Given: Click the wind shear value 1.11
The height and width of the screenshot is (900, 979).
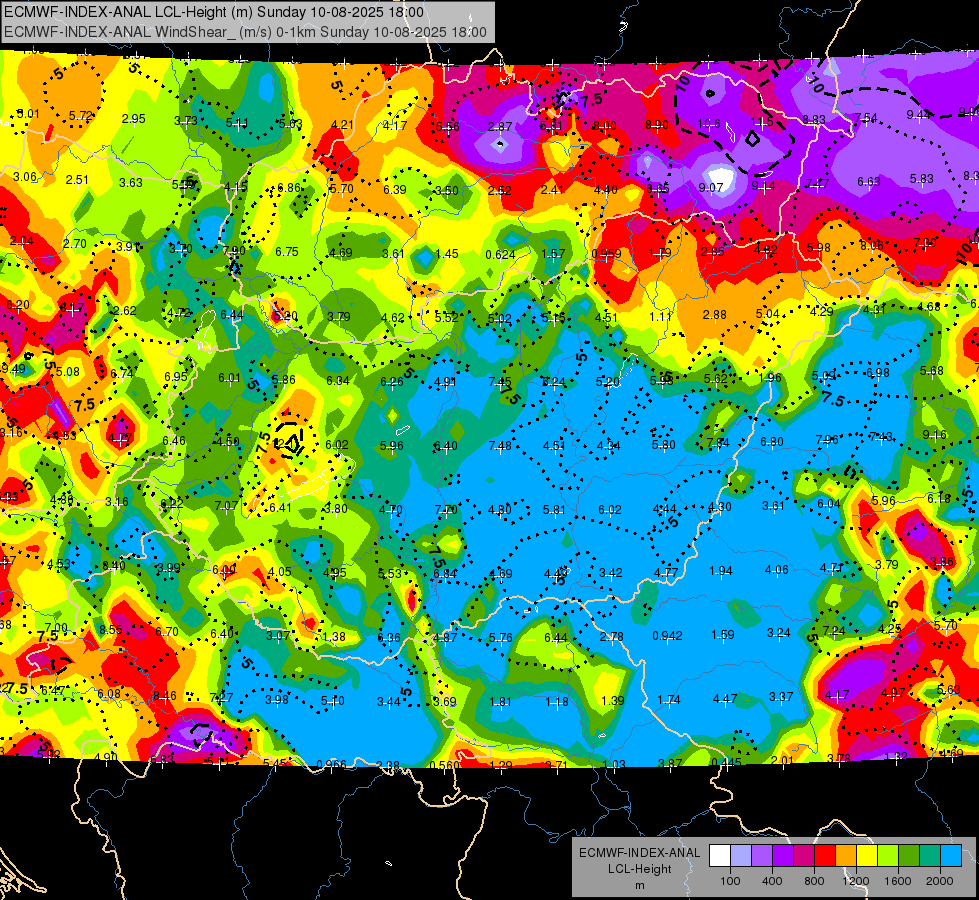Looking at the screenshot, I should [x=660, y=317].
